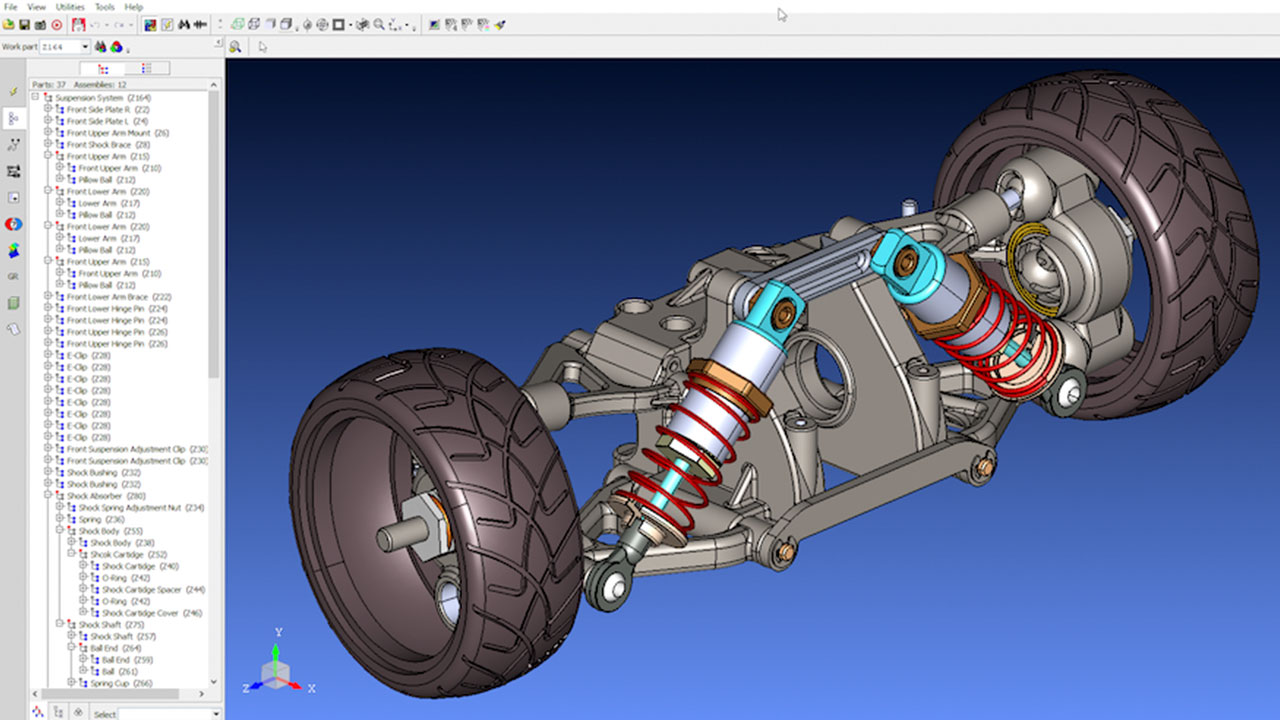Click the binoculars search icon in main toolbar
This screenshot has width=1280, height=720.
pyautogui.click(x=185, y=24)
